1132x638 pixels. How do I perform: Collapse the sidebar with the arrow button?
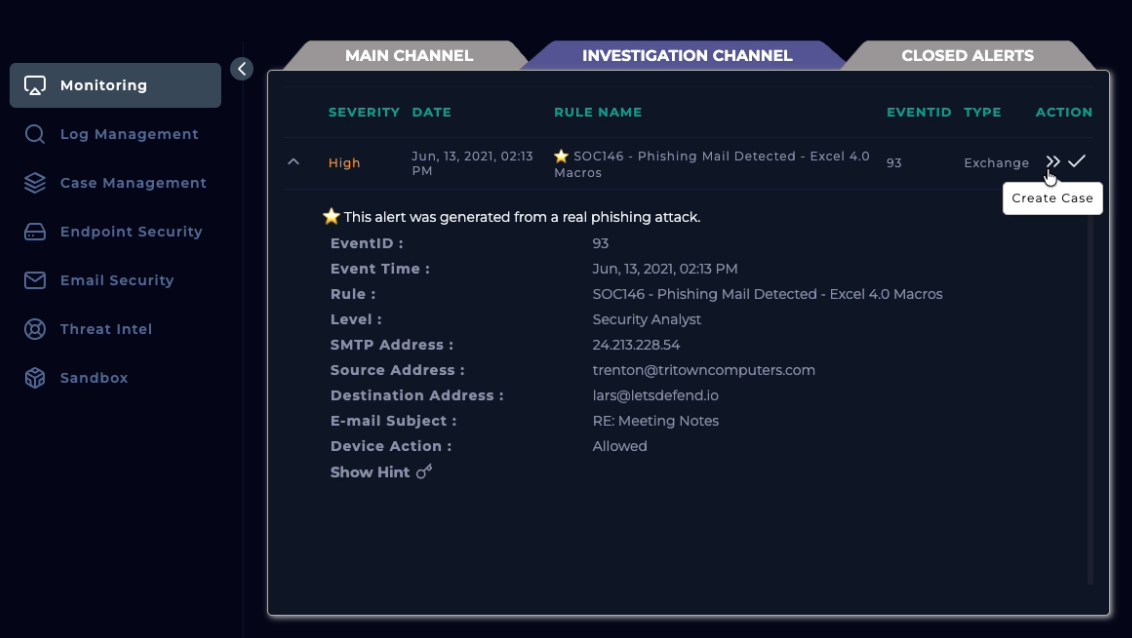pyautogui.click(x=241, y=68)
